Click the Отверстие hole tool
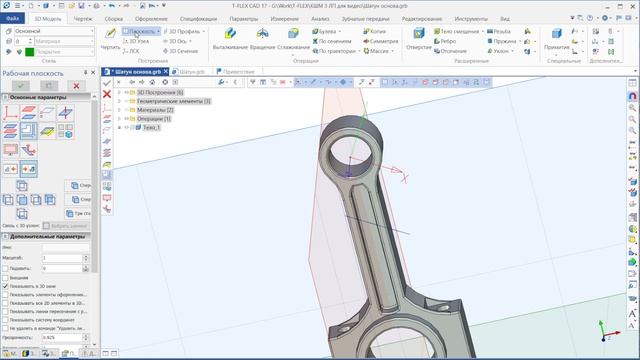The width and height of the screenshot is (640, 360). click(x=419, y=33)
